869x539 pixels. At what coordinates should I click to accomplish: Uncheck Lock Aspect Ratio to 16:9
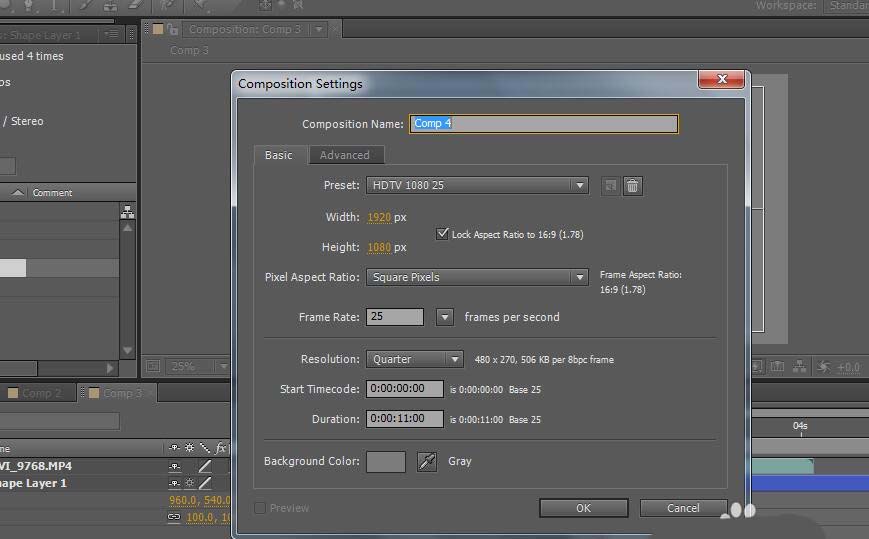(443, 234)
